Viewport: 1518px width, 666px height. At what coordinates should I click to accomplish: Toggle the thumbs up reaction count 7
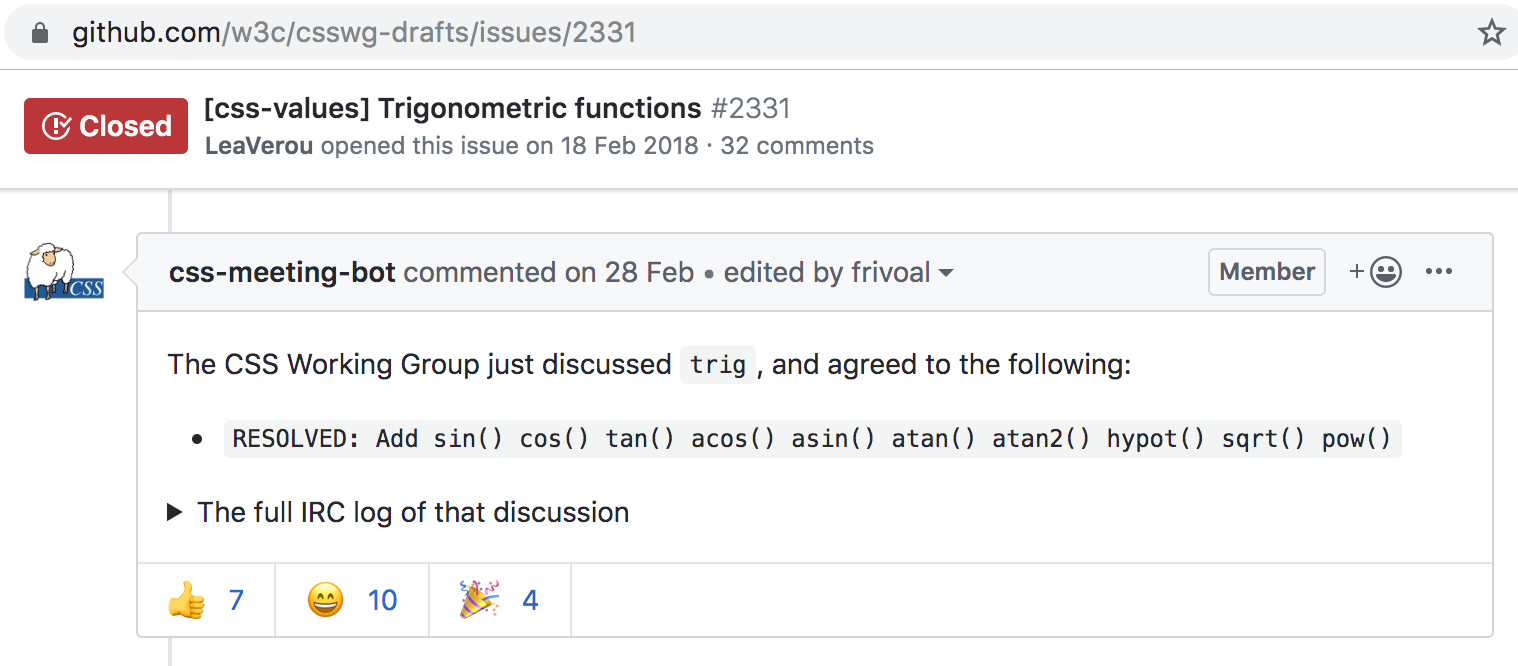tap(236, 600)
